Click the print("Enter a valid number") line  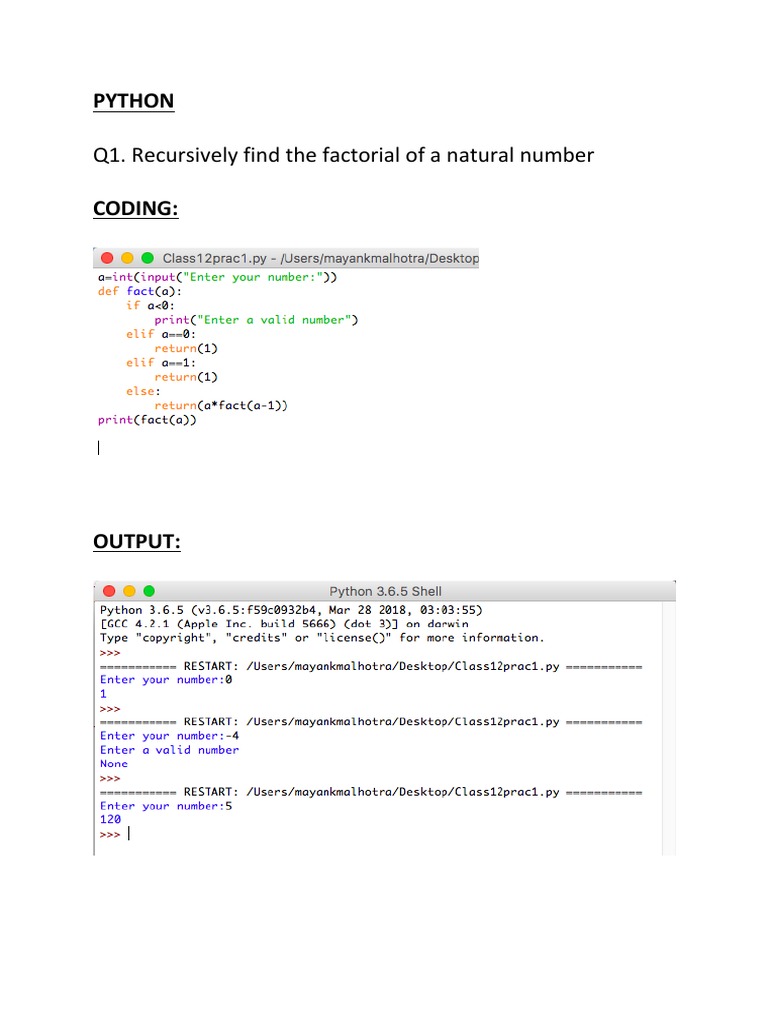(x=256, y=320)
